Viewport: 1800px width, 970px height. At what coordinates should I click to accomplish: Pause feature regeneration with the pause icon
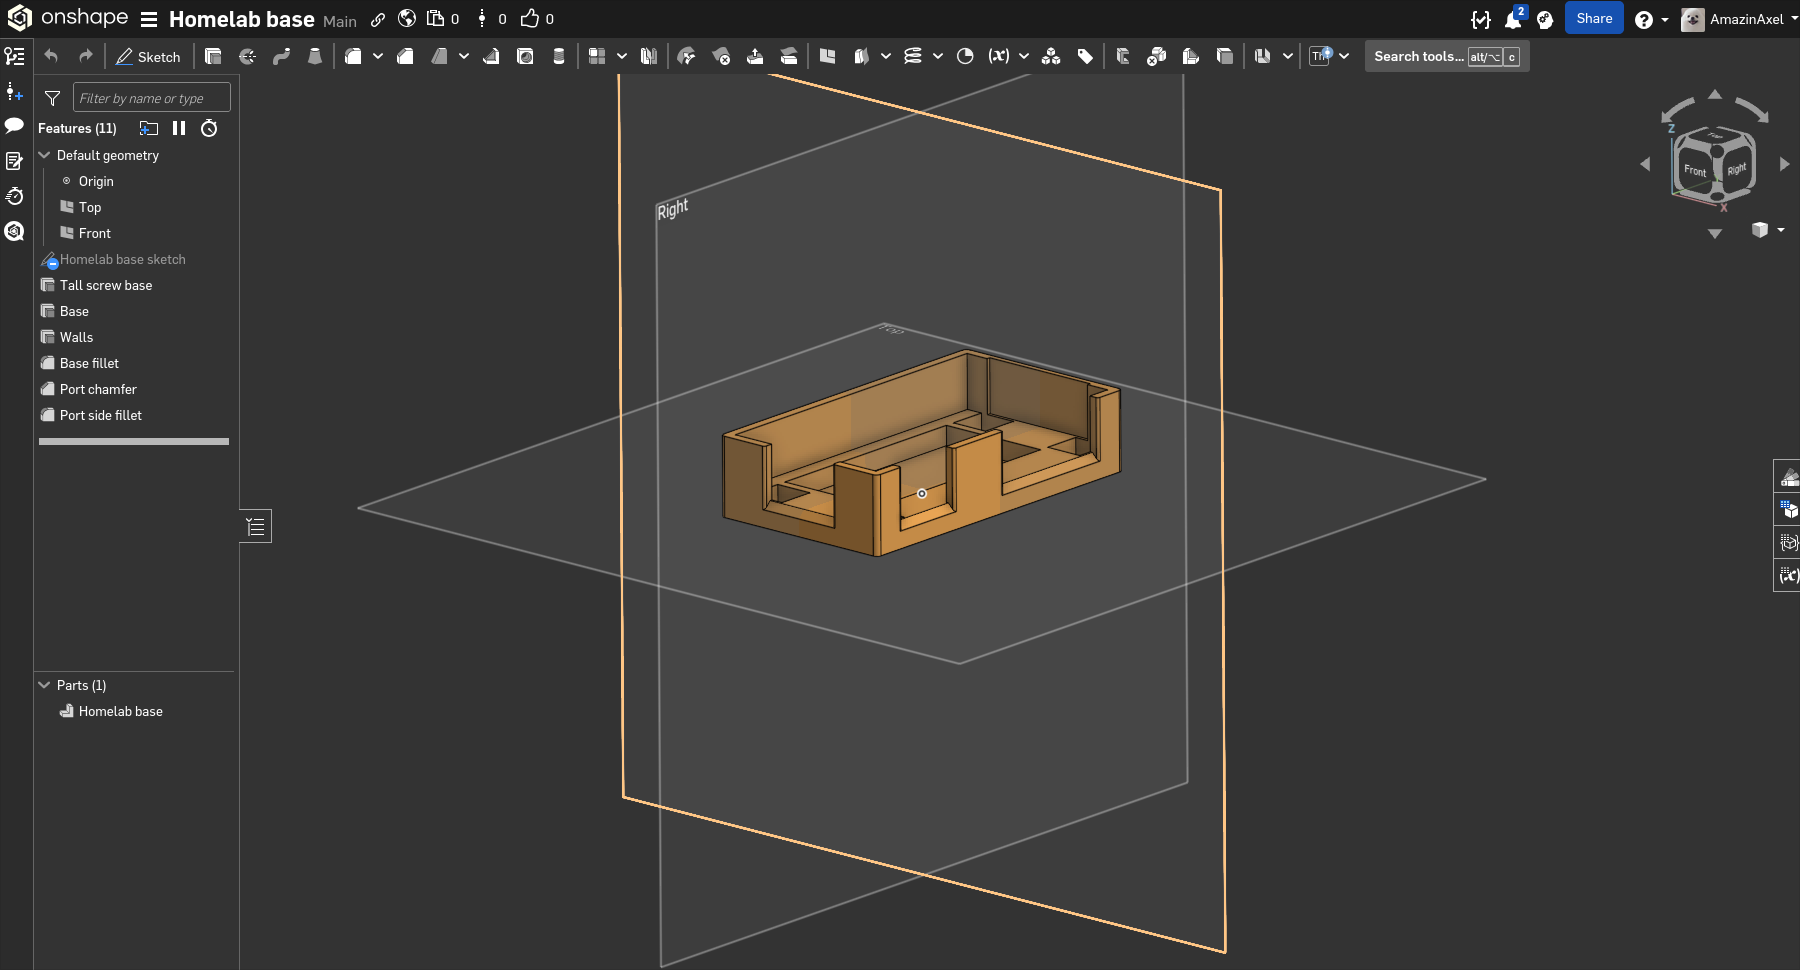click(x=179, y=128)
